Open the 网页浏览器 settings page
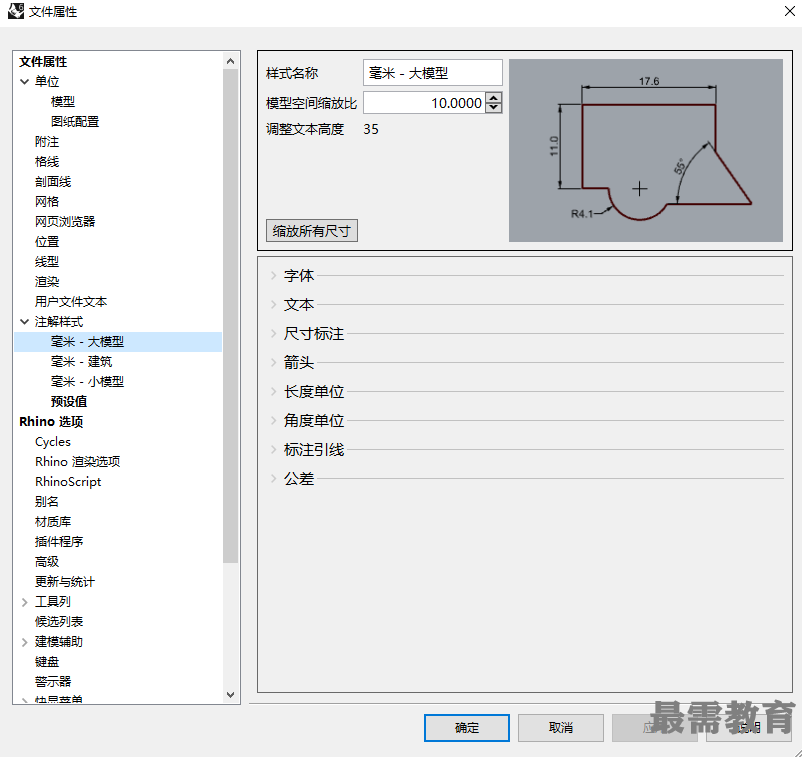This screenshot has width=802, height=757. [x=65, y=221]
